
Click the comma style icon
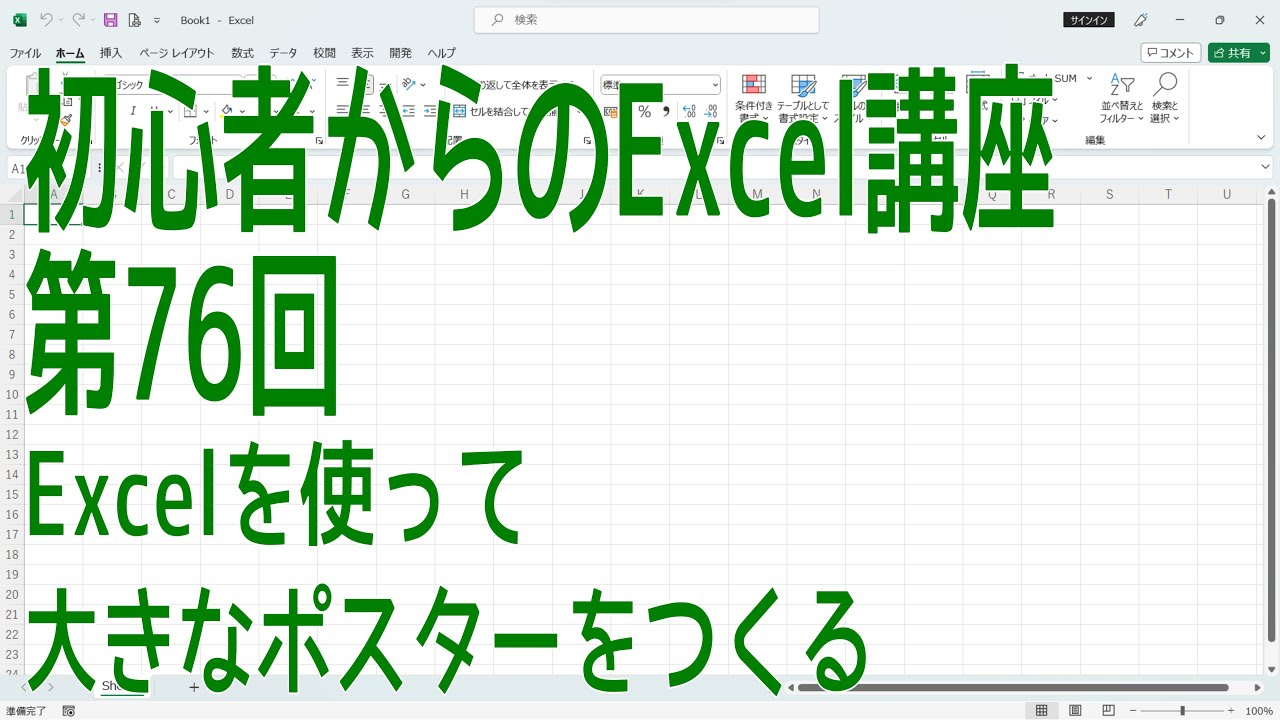[x=666, y=111]
